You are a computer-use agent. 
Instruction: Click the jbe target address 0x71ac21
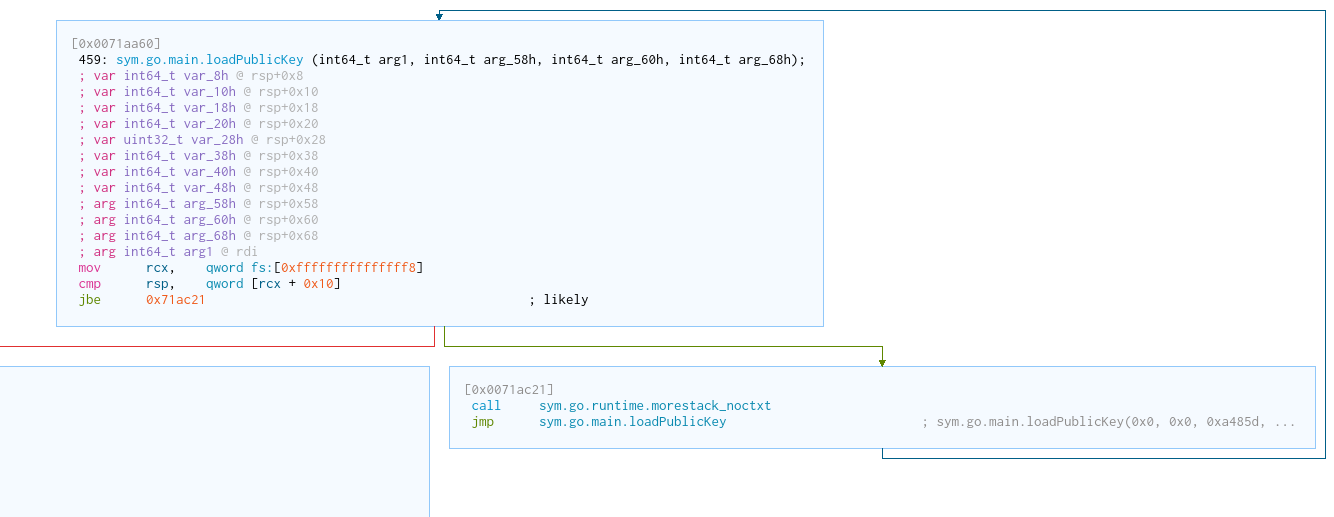click(x=175, y=300)
